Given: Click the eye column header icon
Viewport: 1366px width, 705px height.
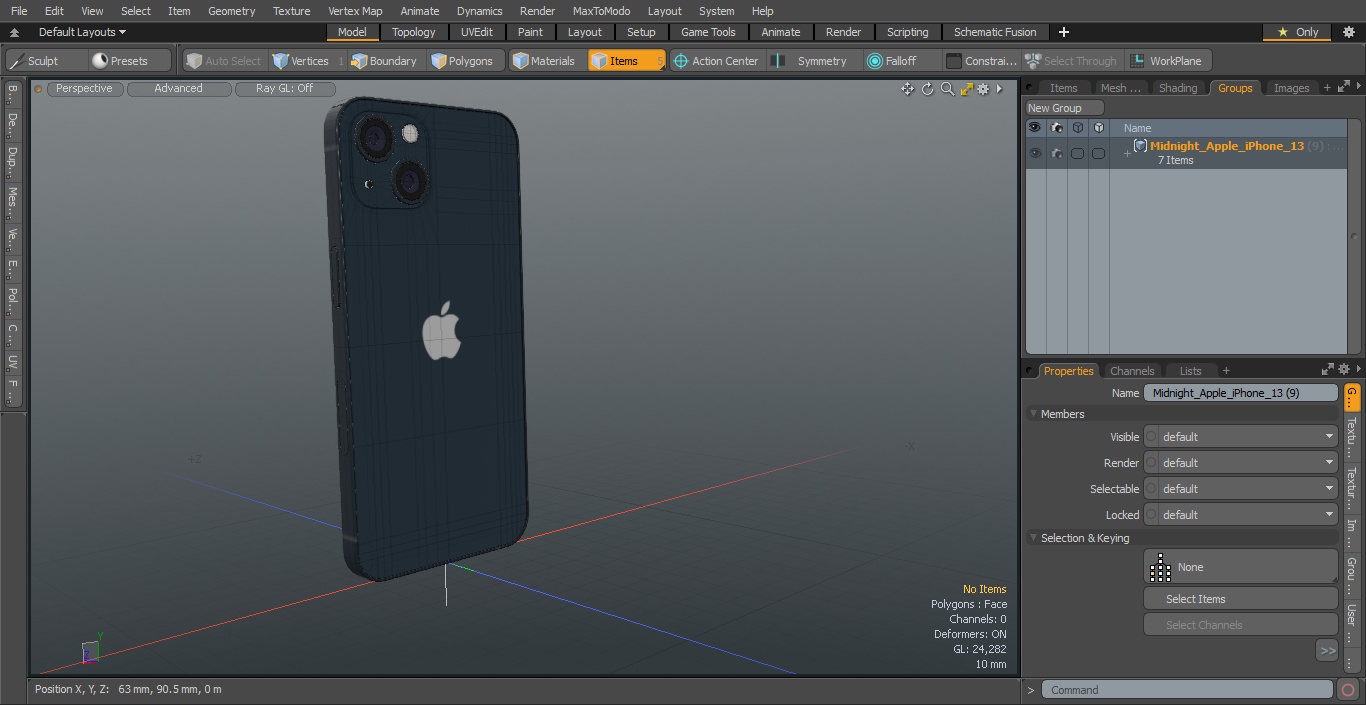Looking at the screenshot, I should coord(1035,128).
